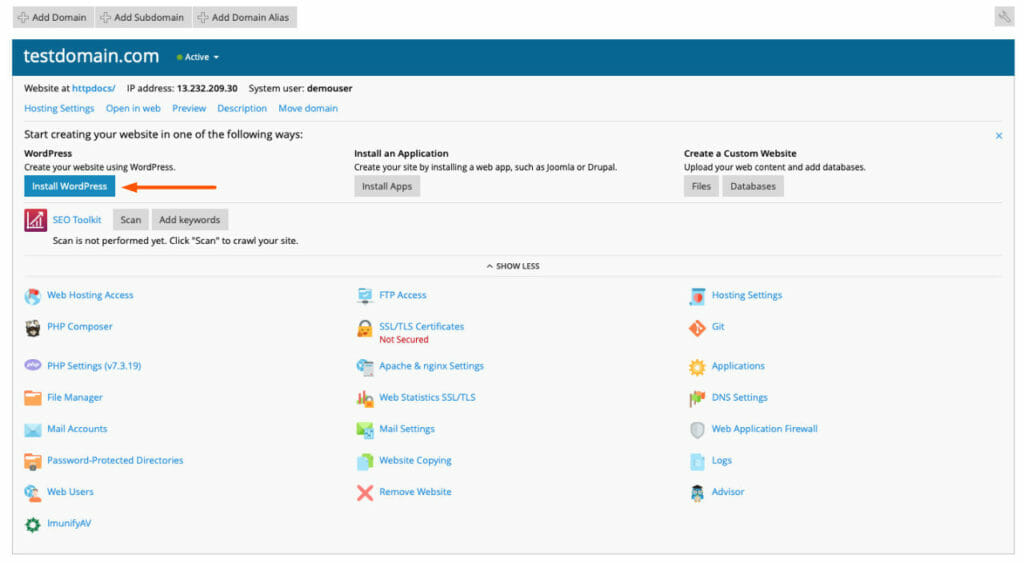Click the PHP Settings icon

33,365
